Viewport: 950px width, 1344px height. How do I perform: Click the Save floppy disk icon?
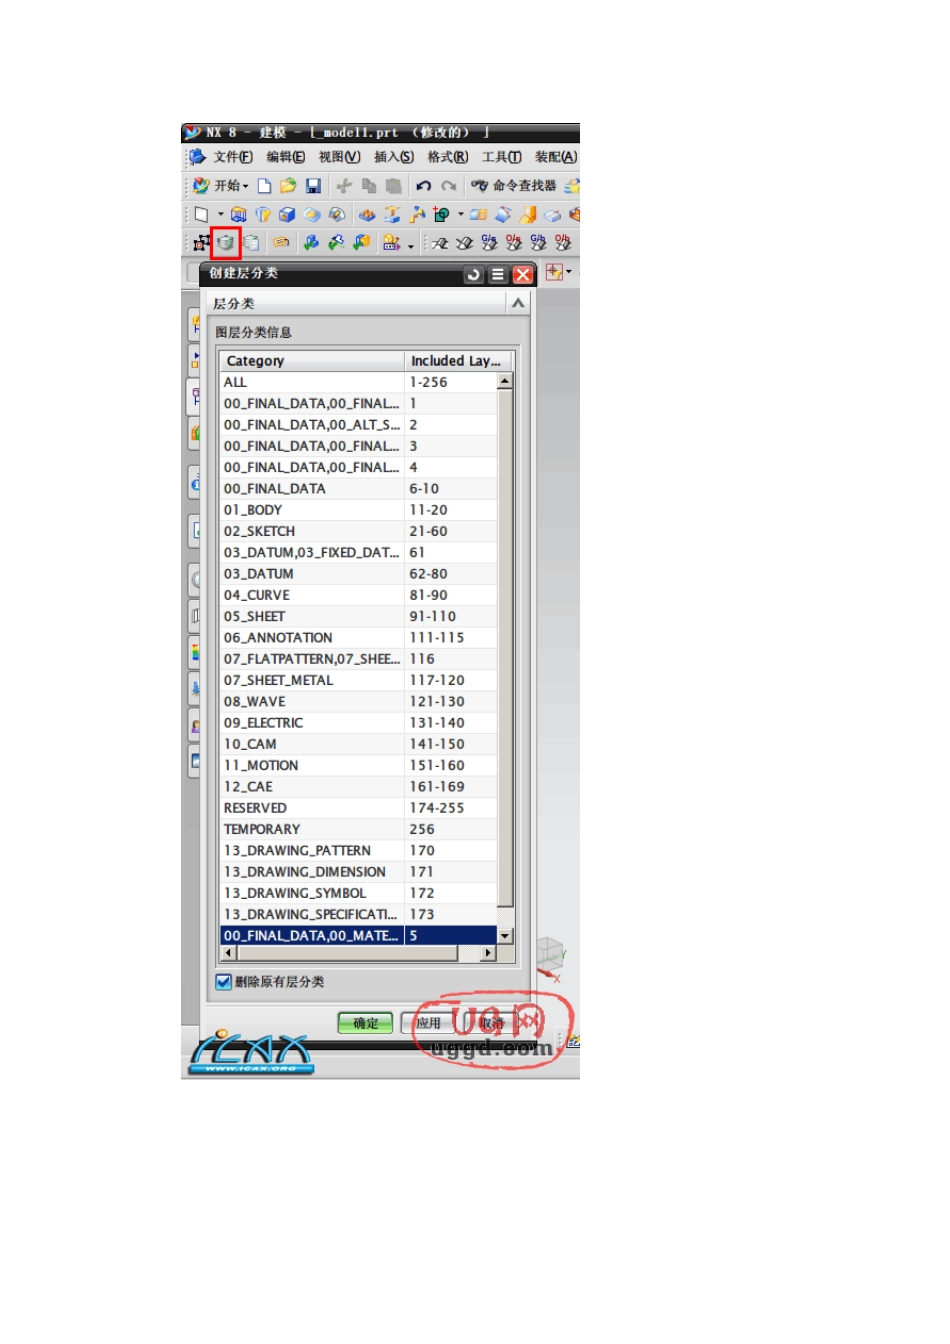(313, 186)
